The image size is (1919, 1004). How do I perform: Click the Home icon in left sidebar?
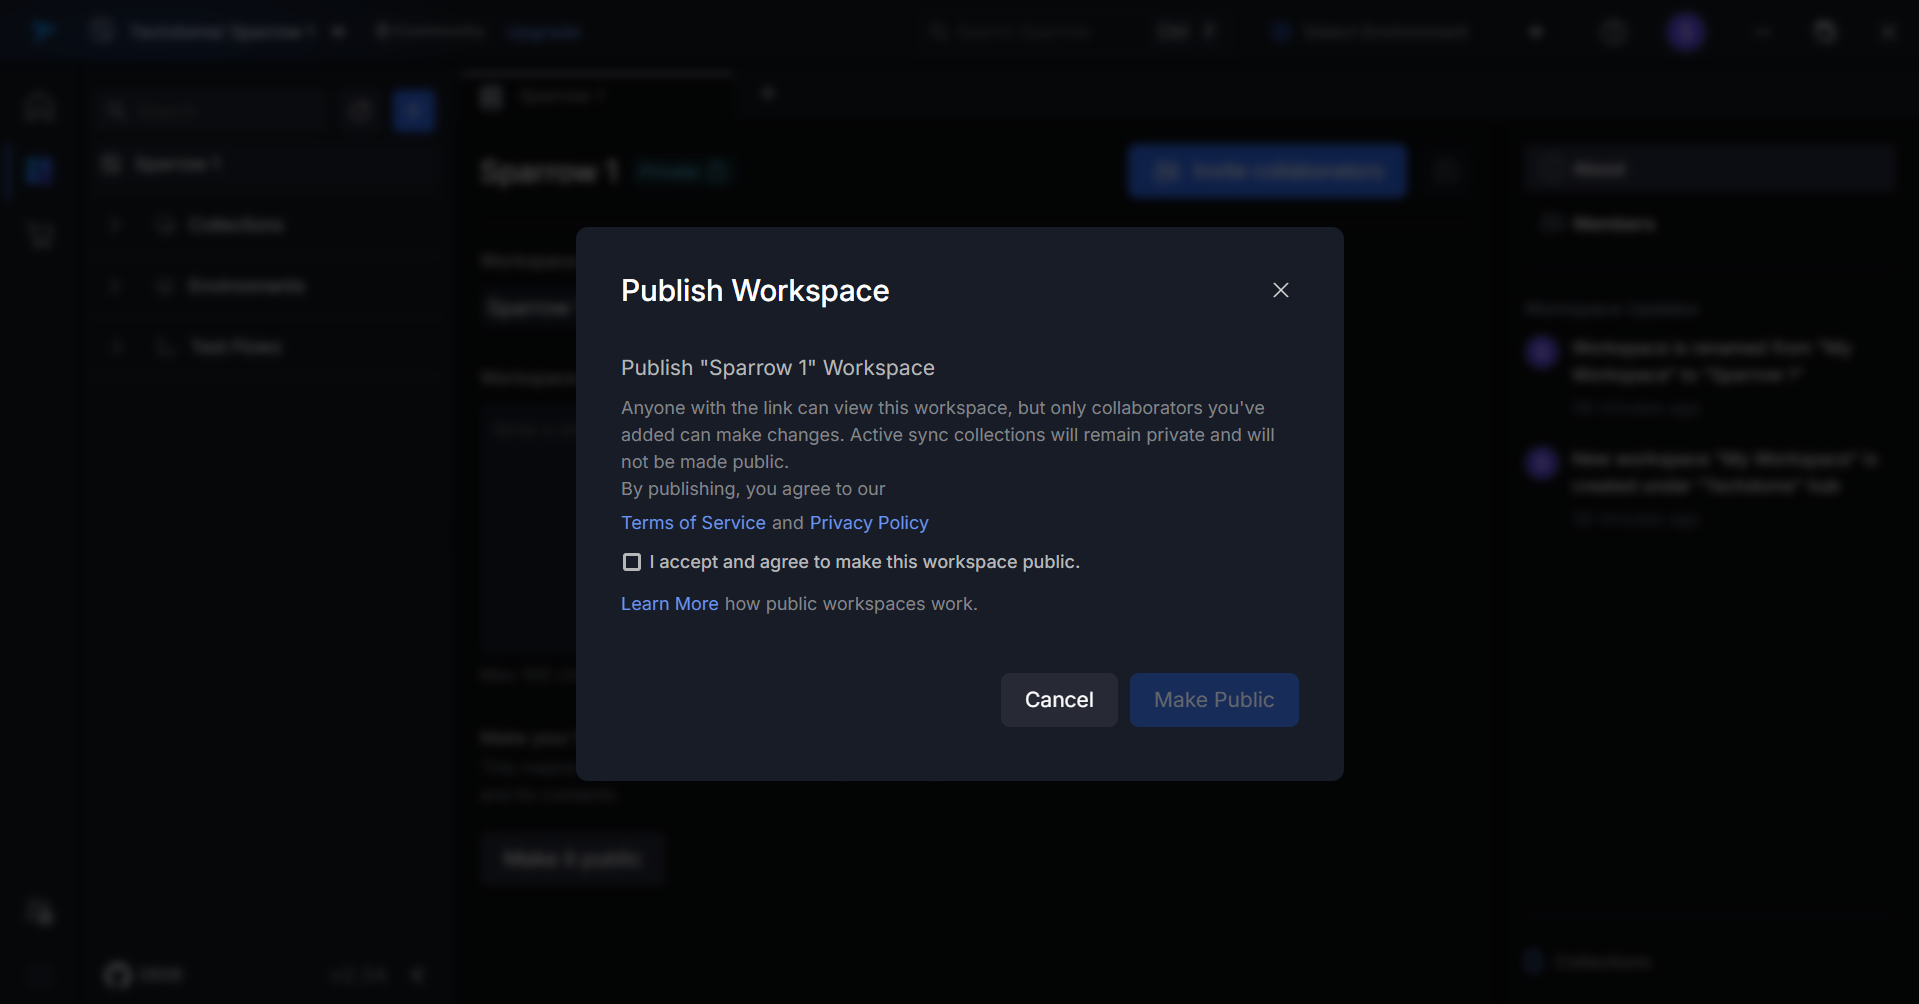point(40,107)
